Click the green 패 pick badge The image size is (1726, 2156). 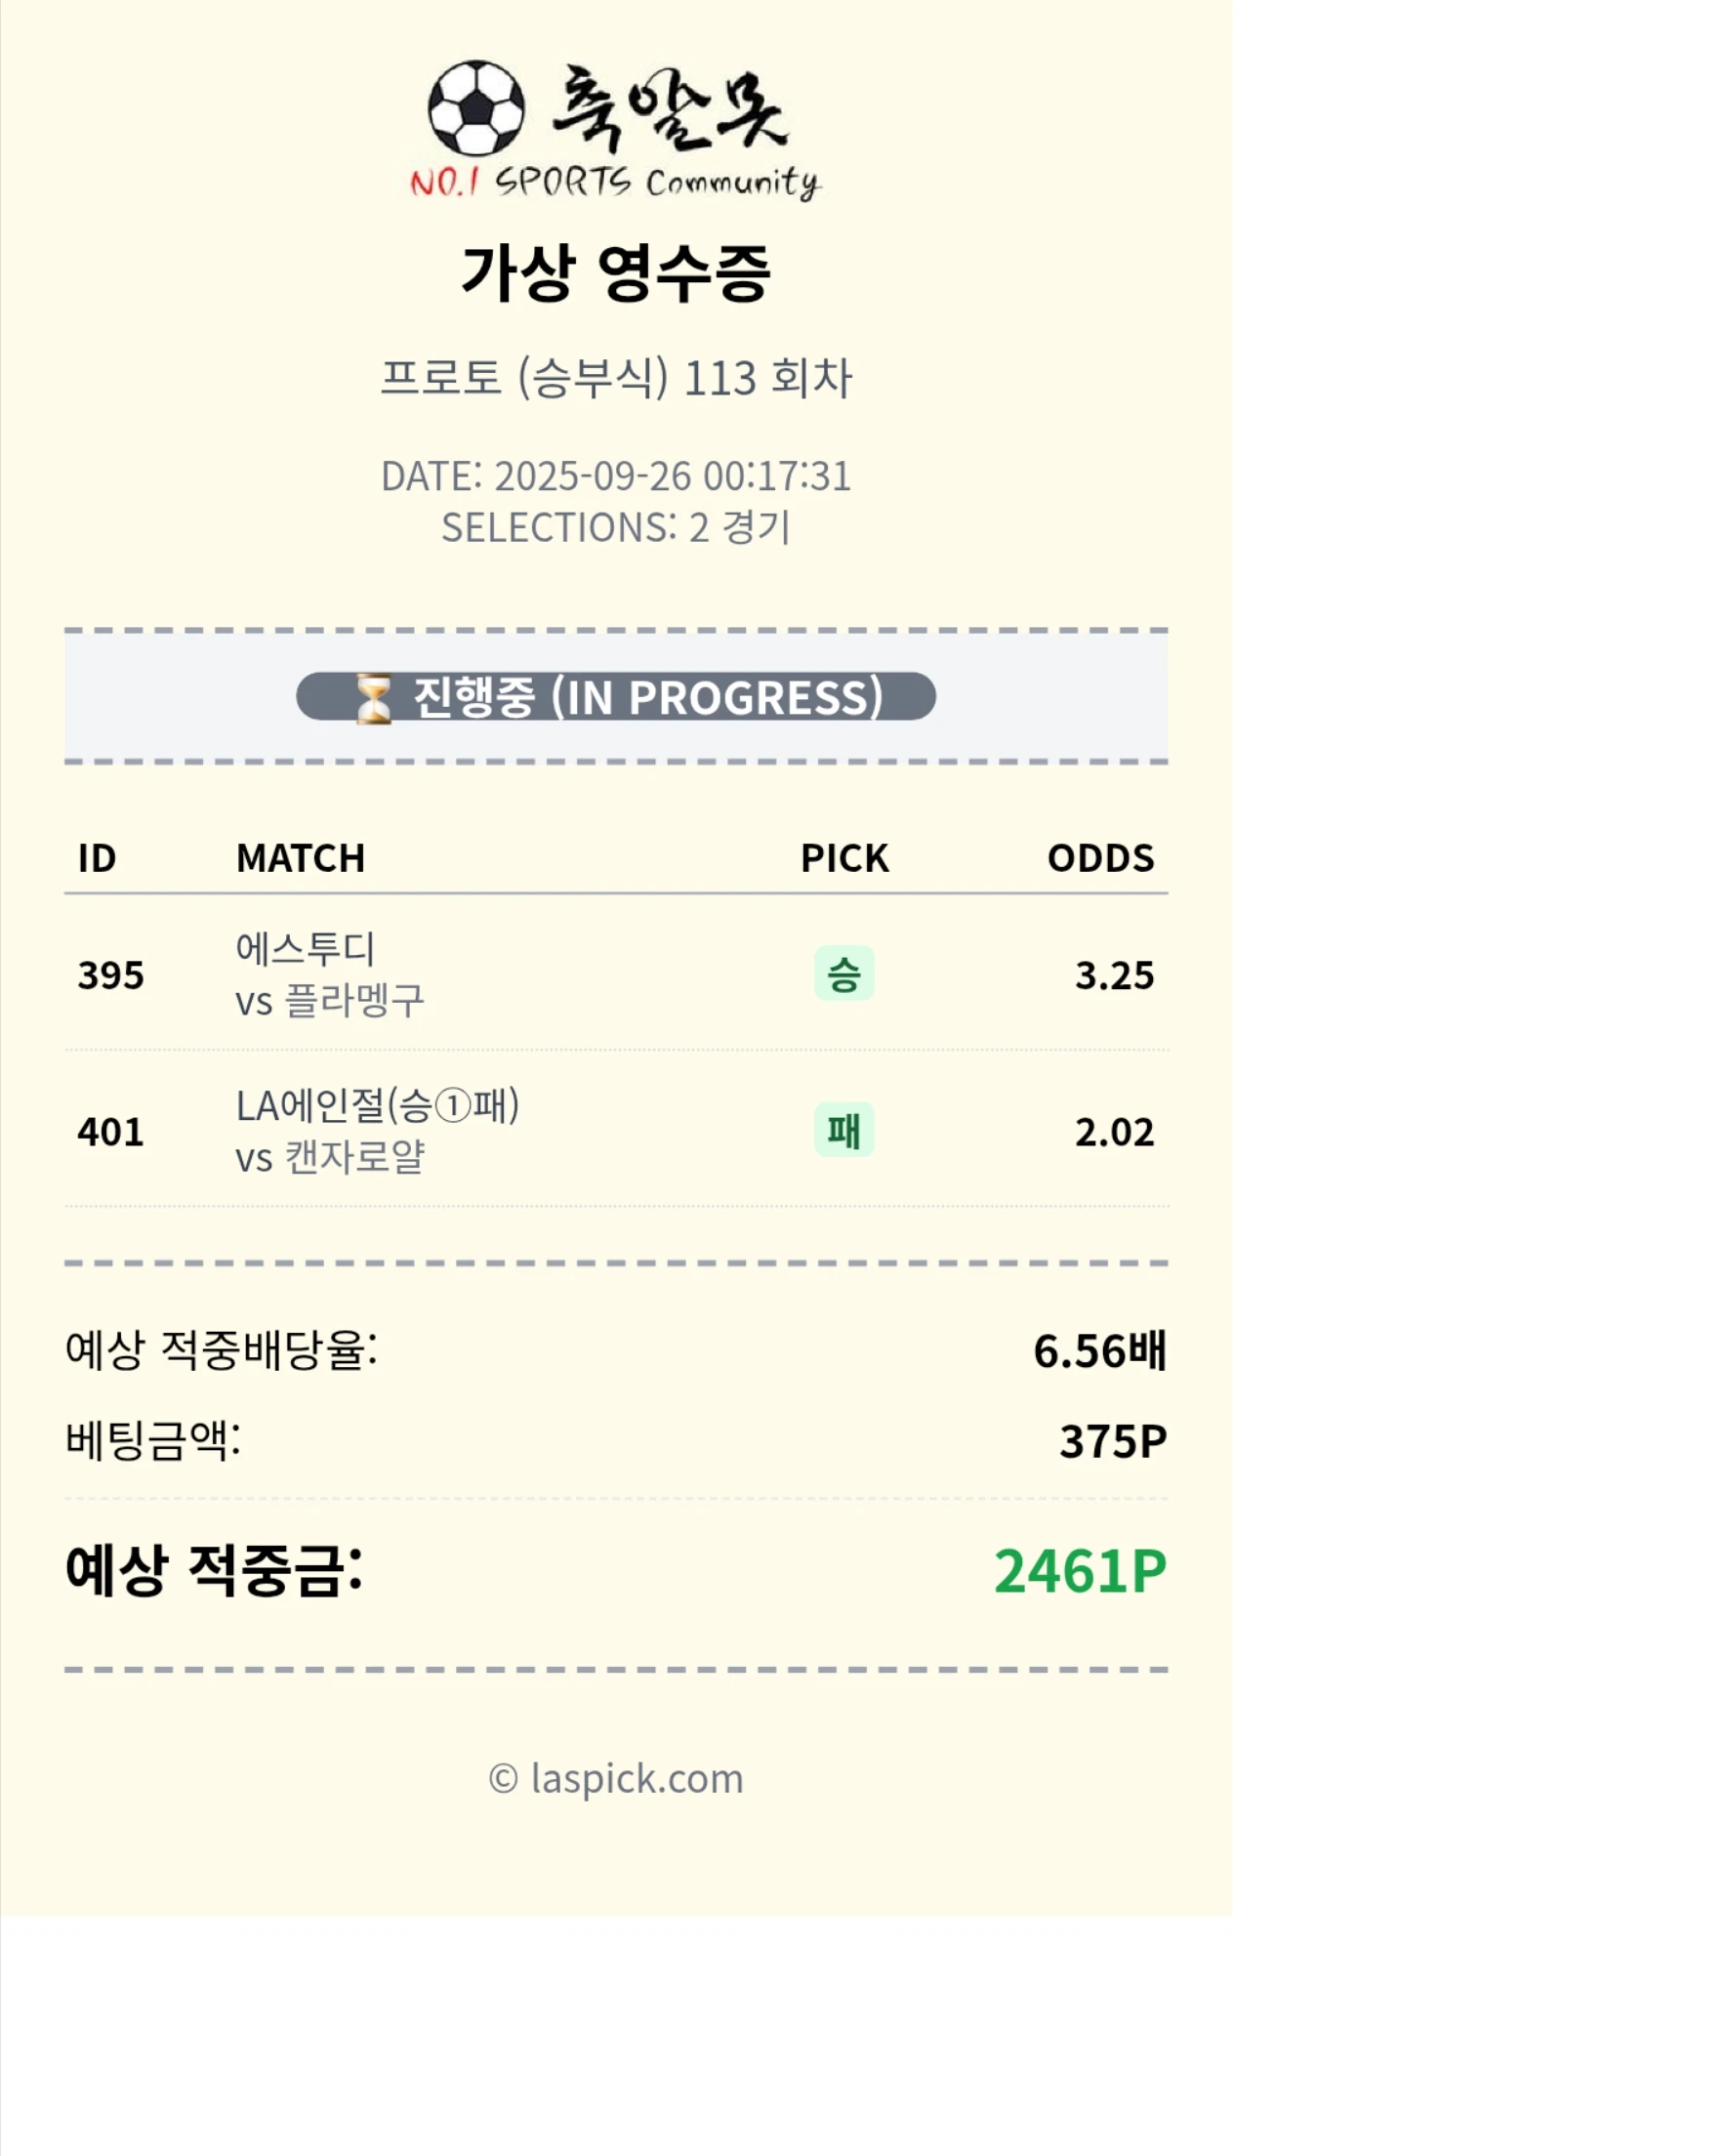click(x=844, y=1130)
